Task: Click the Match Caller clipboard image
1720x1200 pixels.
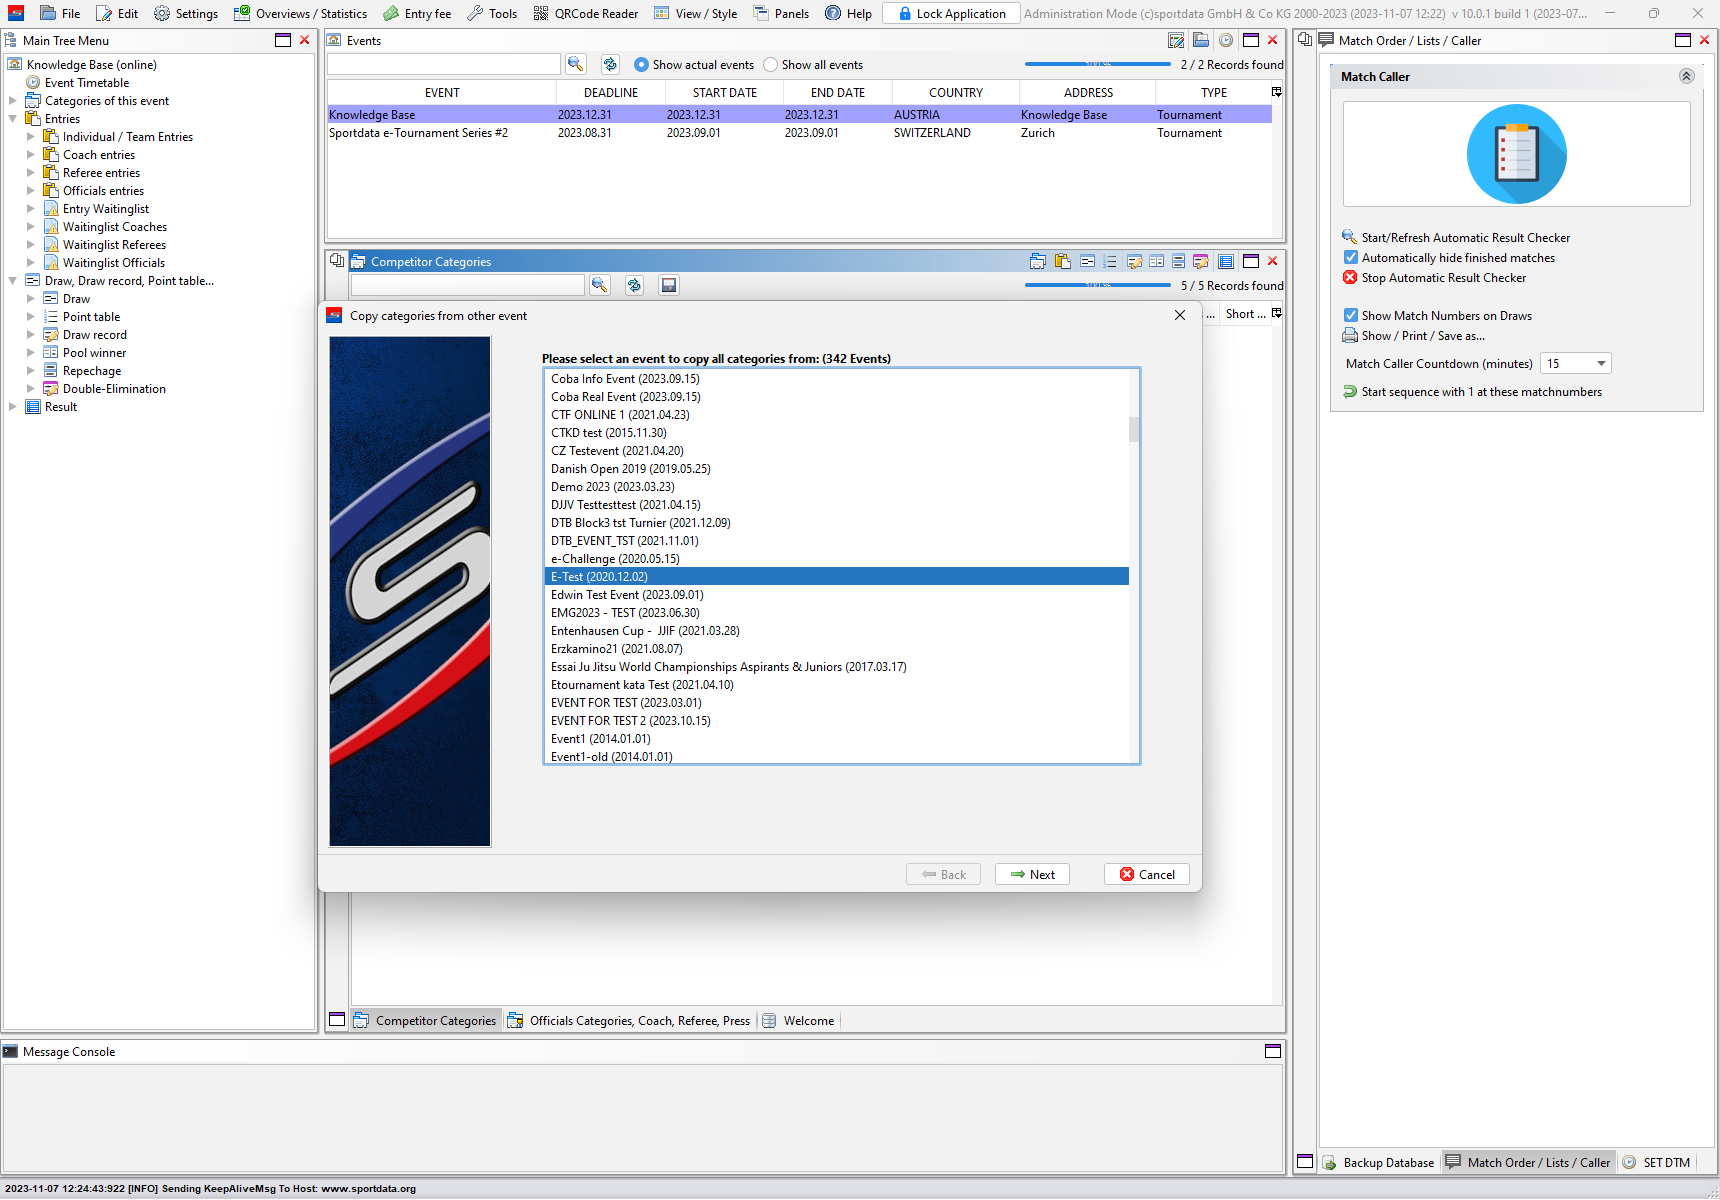Action: point(1516,154)
